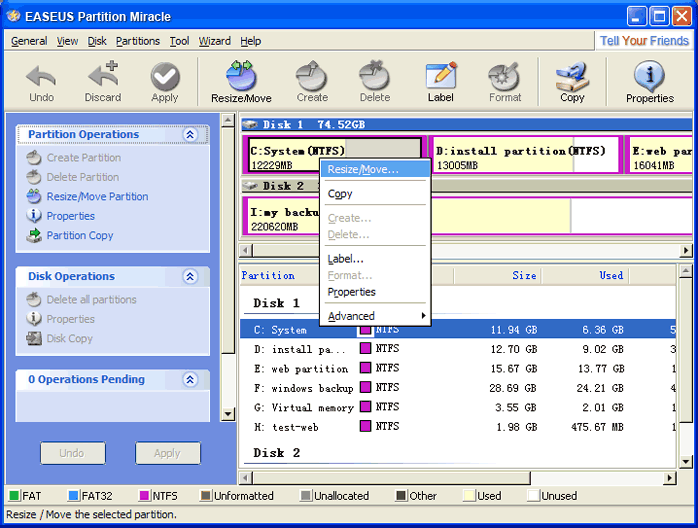
Task: Click Resize/Move Partition sidebar link
Action: point(97,197)
